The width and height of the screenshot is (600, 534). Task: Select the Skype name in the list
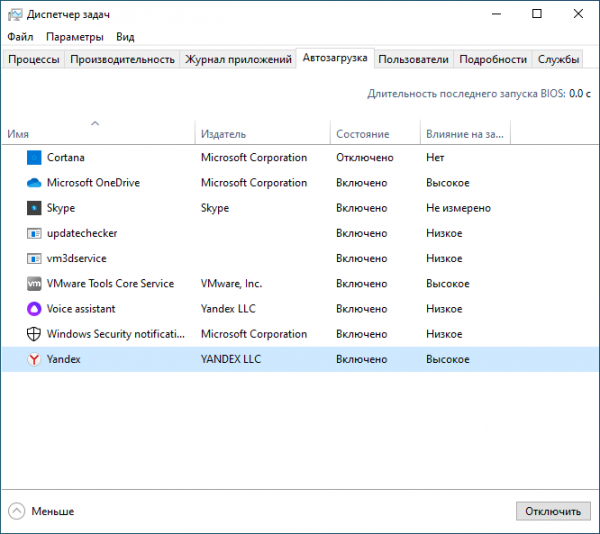point(61,208)
